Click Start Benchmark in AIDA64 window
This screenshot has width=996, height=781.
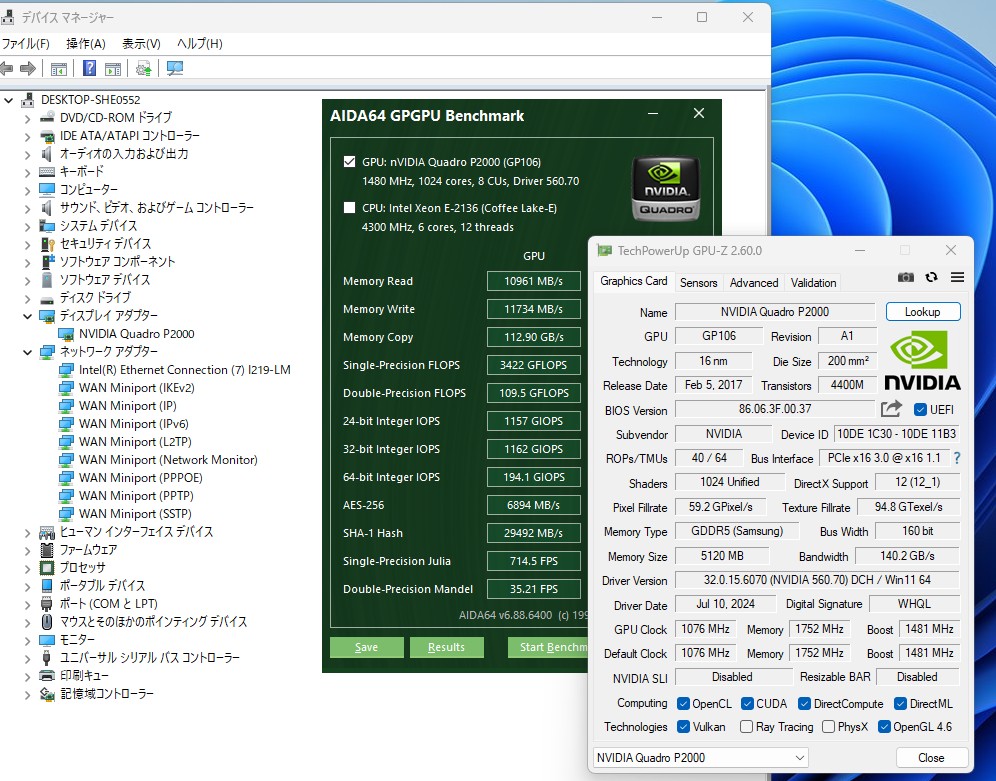(548, 647)
